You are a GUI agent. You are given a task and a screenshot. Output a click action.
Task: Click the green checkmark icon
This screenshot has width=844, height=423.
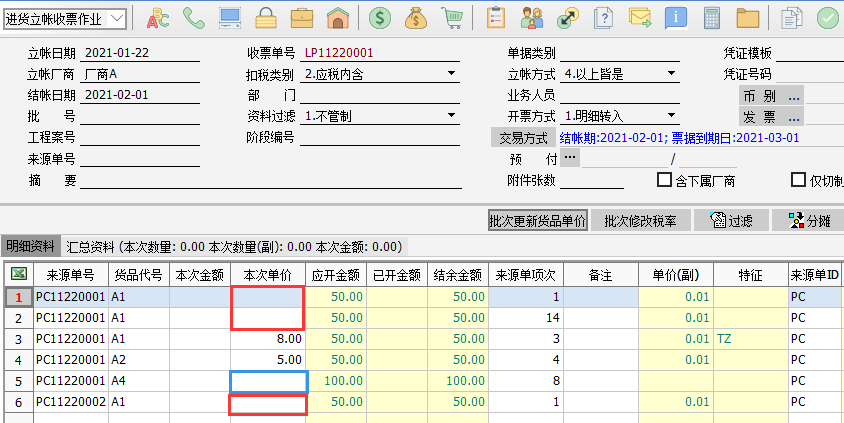click(x=828, y=18)
